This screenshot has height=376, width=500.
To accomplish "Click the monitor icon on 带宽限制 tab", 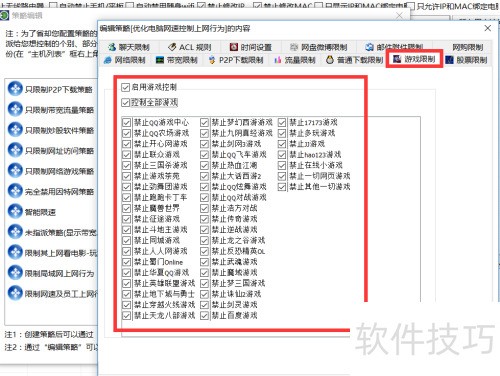I will point(160,60).
